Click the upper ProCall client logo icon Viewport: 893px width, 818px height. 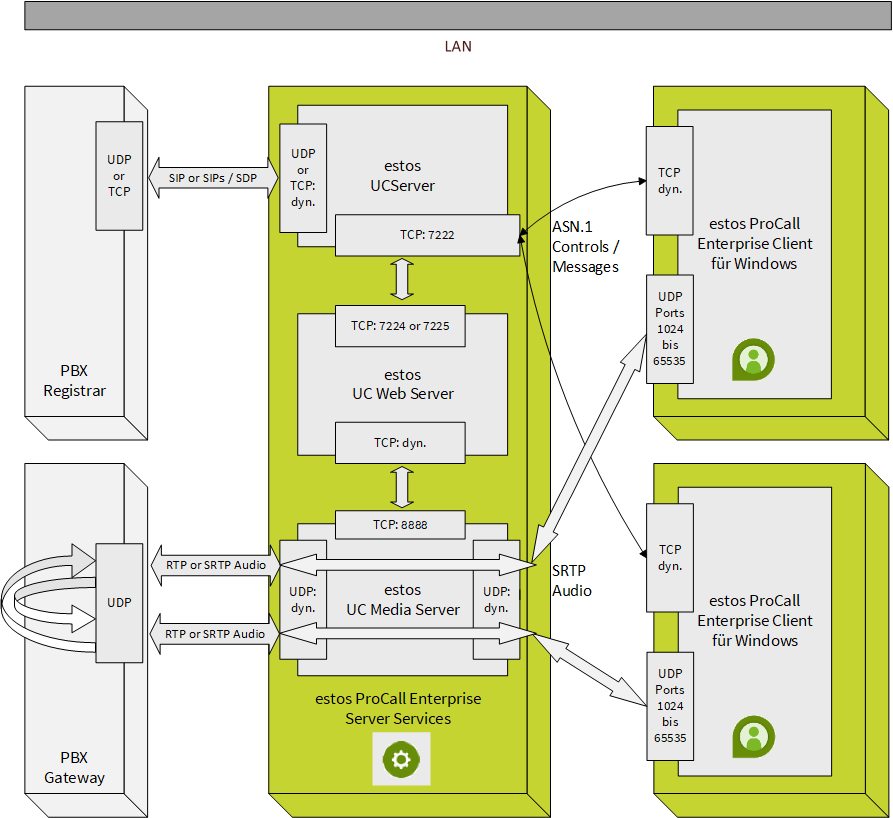[x=752, y=360]
